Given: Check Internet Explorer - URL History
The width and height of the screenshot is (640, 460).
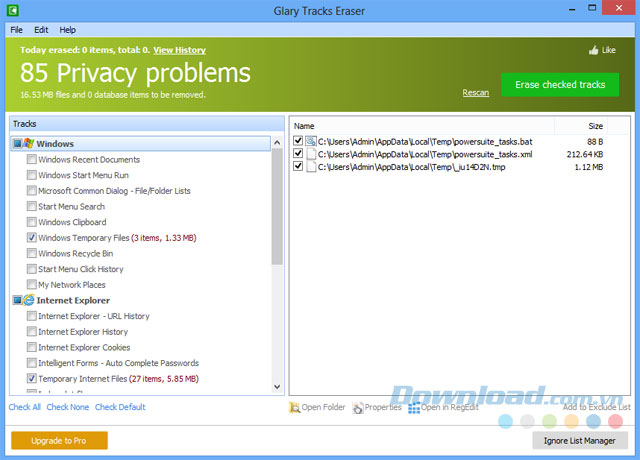Looking at the screenshot, I should coord(31,316).
